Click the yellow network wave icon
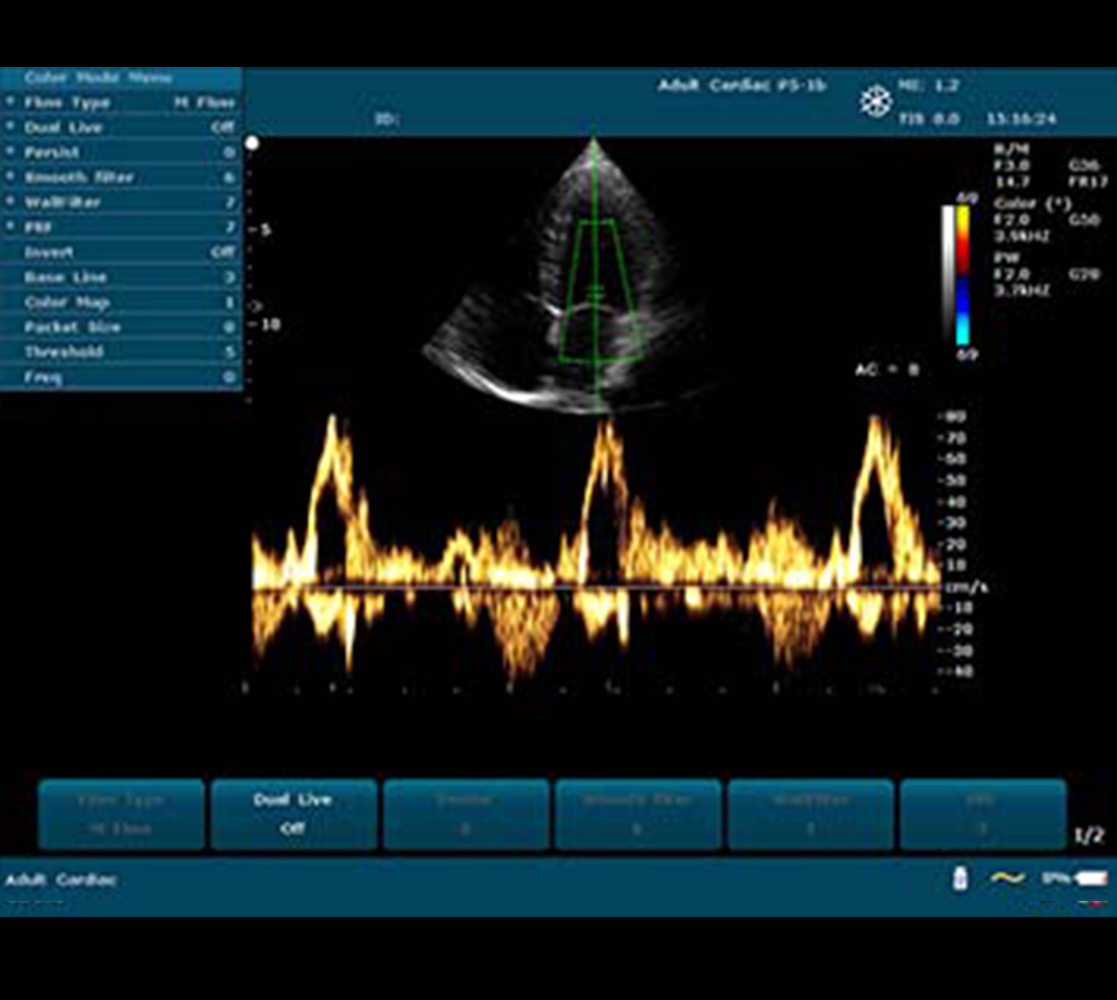The width and height of the screenshot is (1117, 1000). [1007, 878]
